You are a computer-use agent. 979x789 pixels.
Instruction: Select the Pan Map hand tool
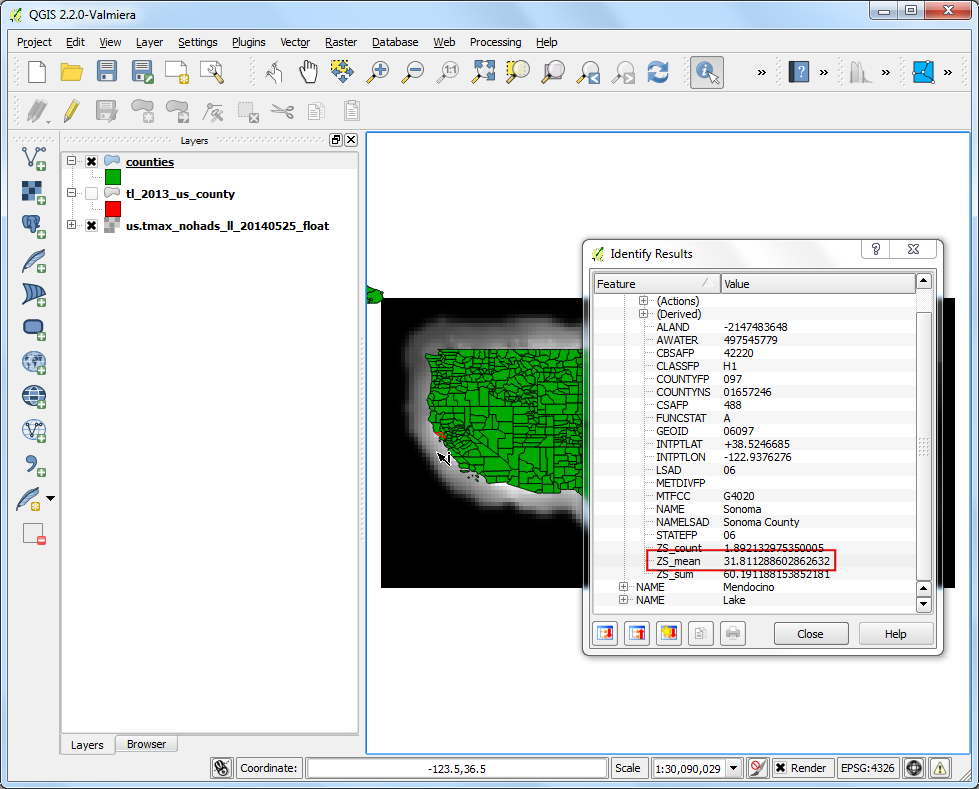click(308, 72)
